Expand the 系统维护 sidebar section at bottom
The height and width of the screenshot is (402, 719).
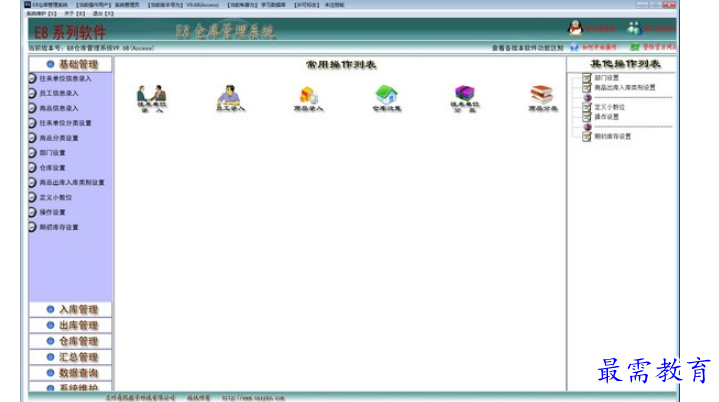tap(71, 387)
